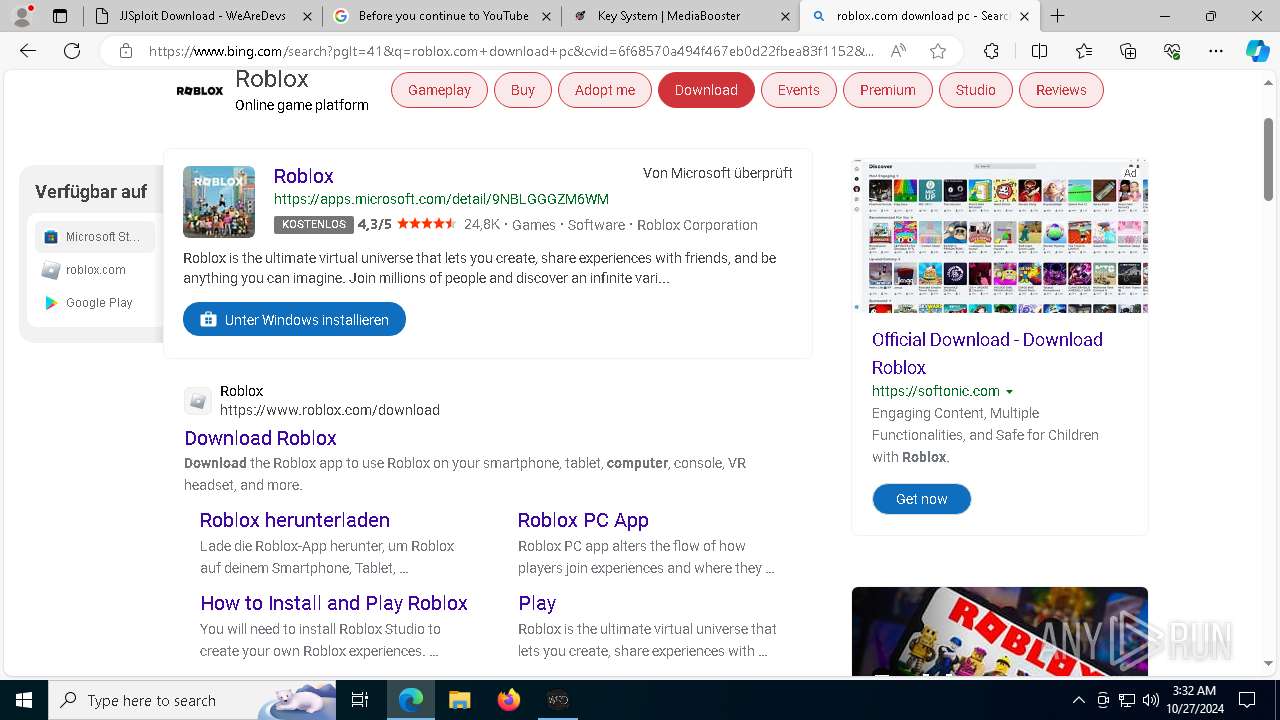Viewport: 1280px width, 720px height.
Task: Close the JJSploit Download tab
Action: (x=307, y=16)
